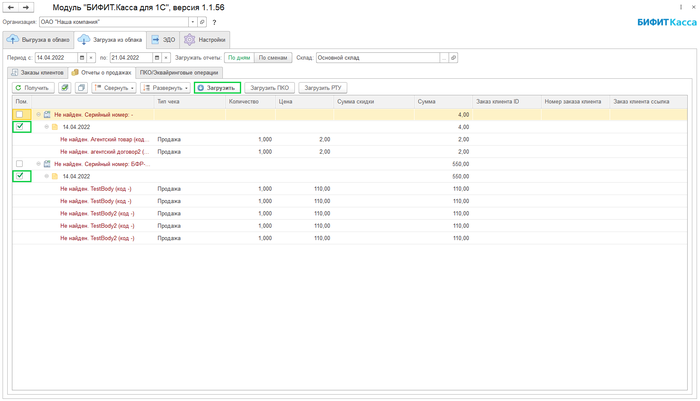Screen dimensions: 700x401
Task: Click the period end date field
Action: click(x=131, y=58)
